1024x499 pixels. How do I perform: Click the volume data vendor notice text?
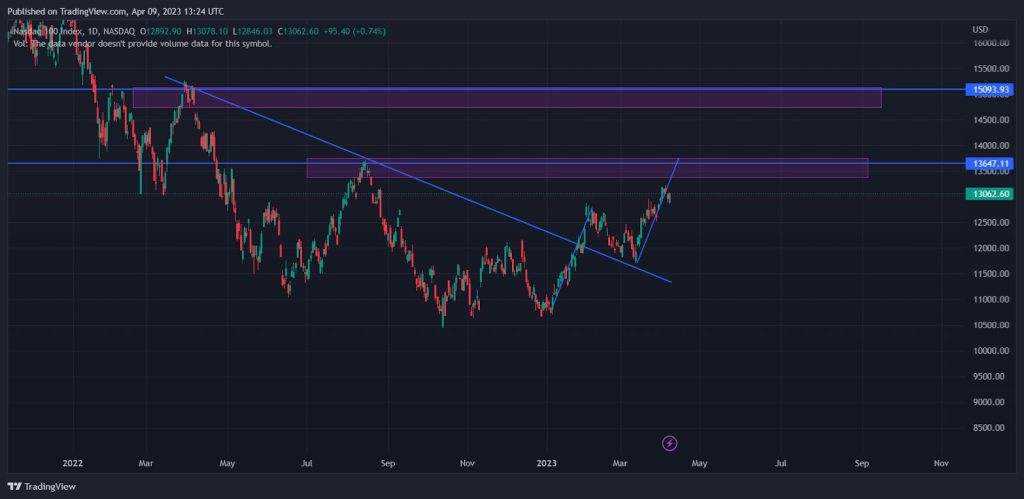click(142, 44)
